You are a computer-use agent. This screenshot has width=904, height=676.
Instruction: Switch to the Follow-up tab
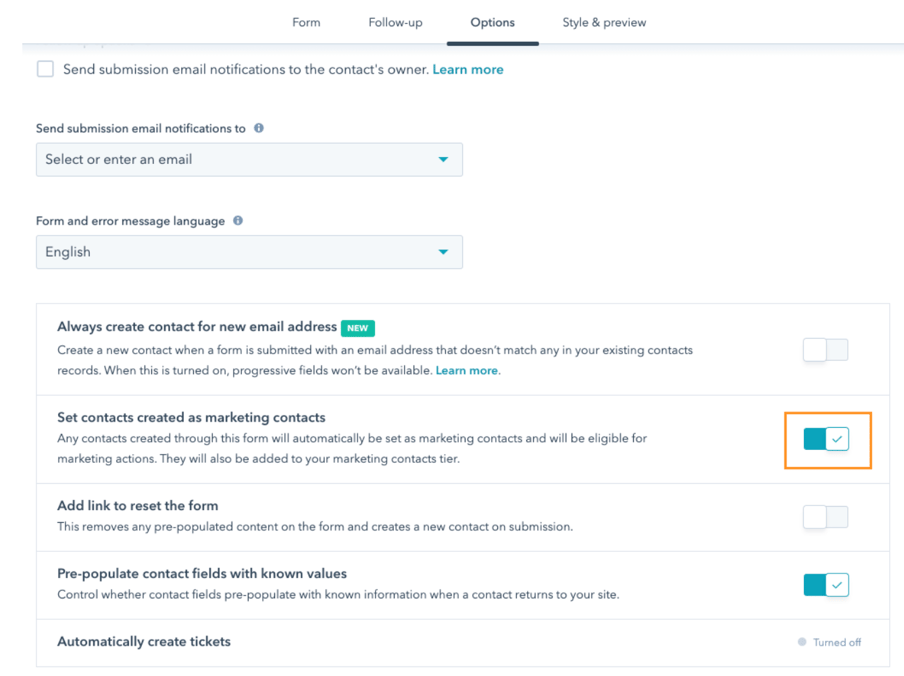pyautogui.click(x=394, y=22)
